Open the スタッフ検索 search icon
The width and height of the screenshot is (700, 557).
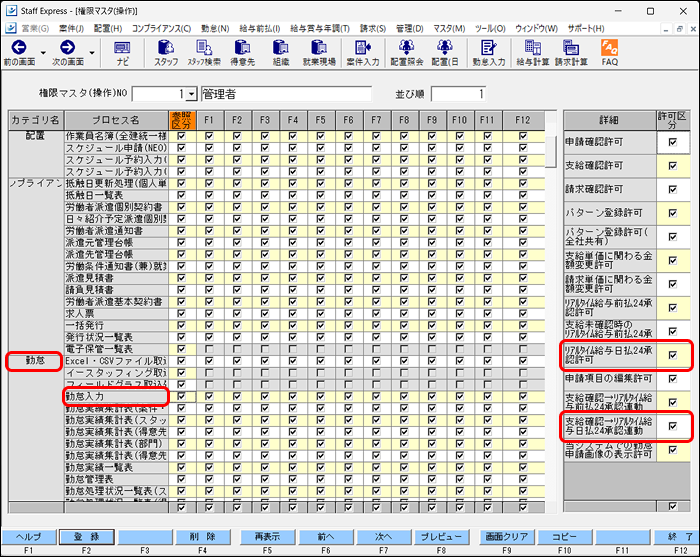click(x=204, y=53)
